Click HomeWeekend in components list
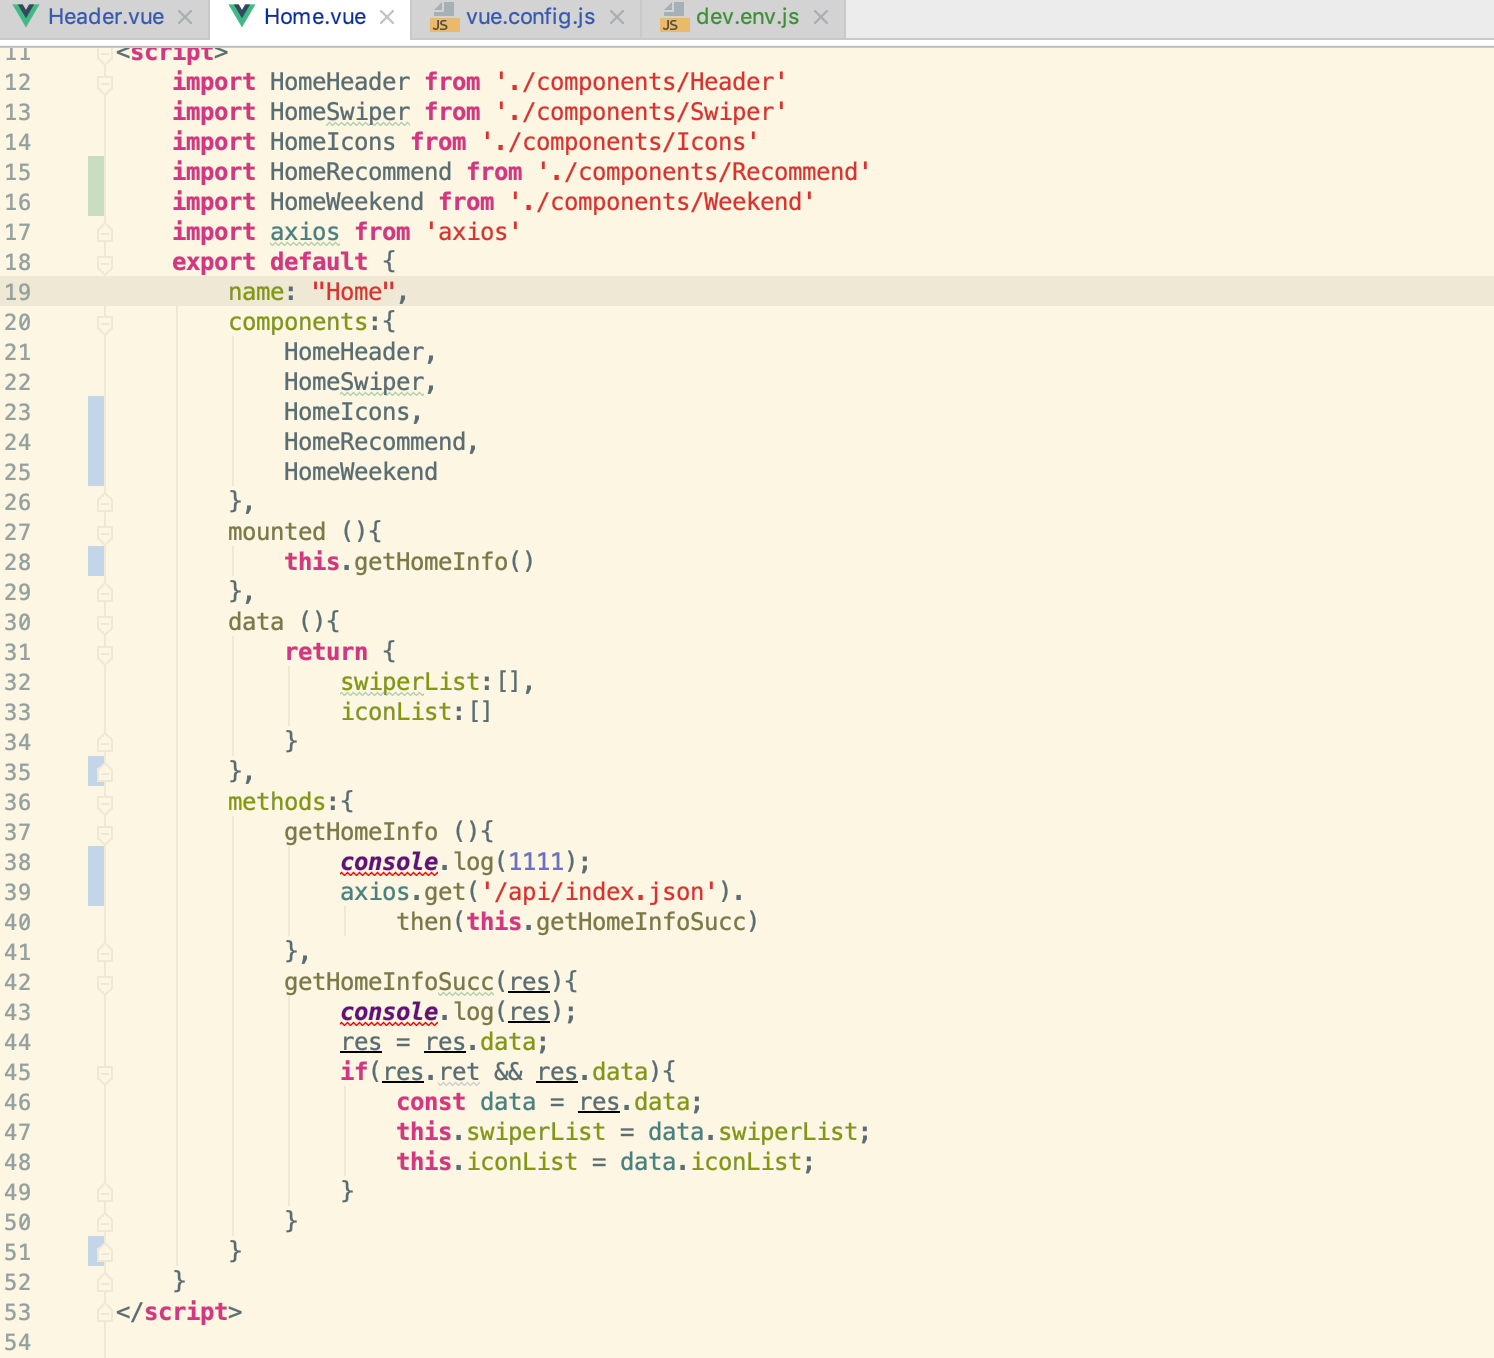 click(x=361, y=472)
